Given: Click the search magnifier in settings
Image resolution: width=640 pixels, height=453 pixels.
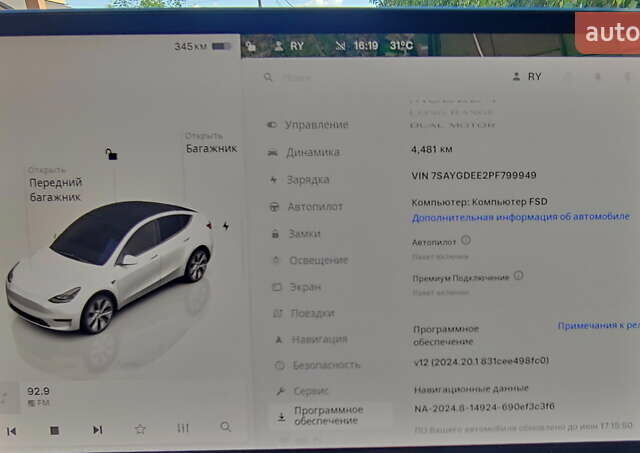Looking at the screenshot, I should coord(268,77).
